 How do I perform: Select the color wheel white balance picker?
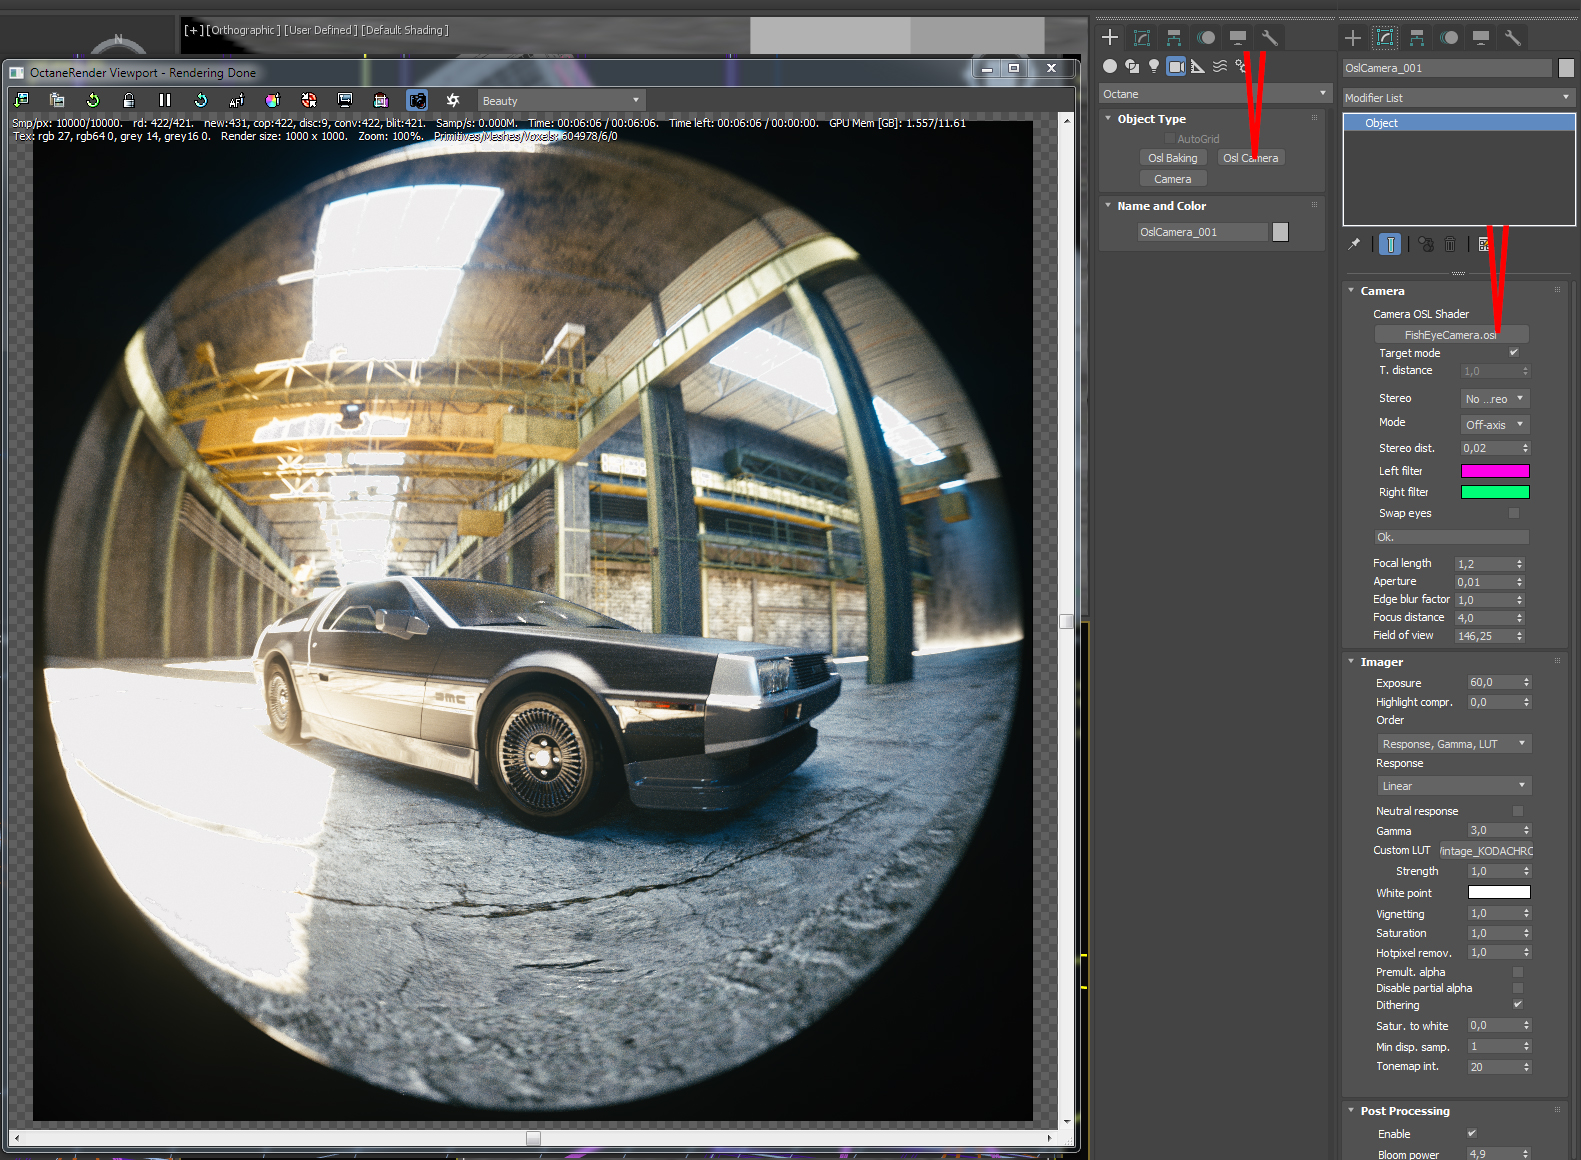273,100
